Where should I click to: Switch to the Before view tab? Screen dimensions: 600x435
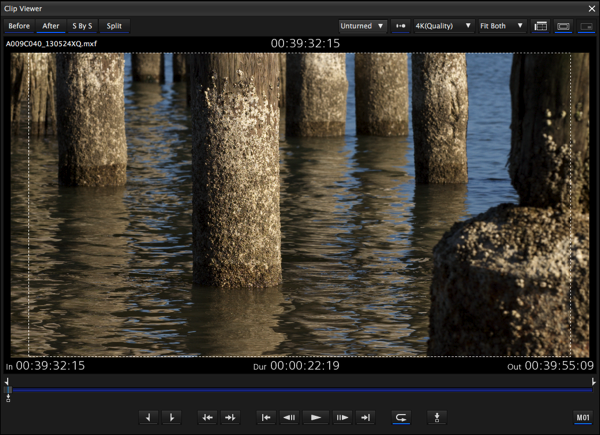[19, 26]
